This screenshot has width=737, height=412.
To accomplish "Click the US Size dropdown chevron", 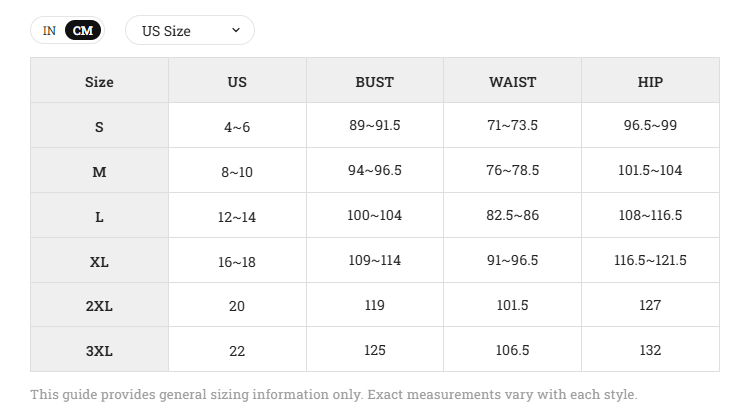I will click(236, 31).
